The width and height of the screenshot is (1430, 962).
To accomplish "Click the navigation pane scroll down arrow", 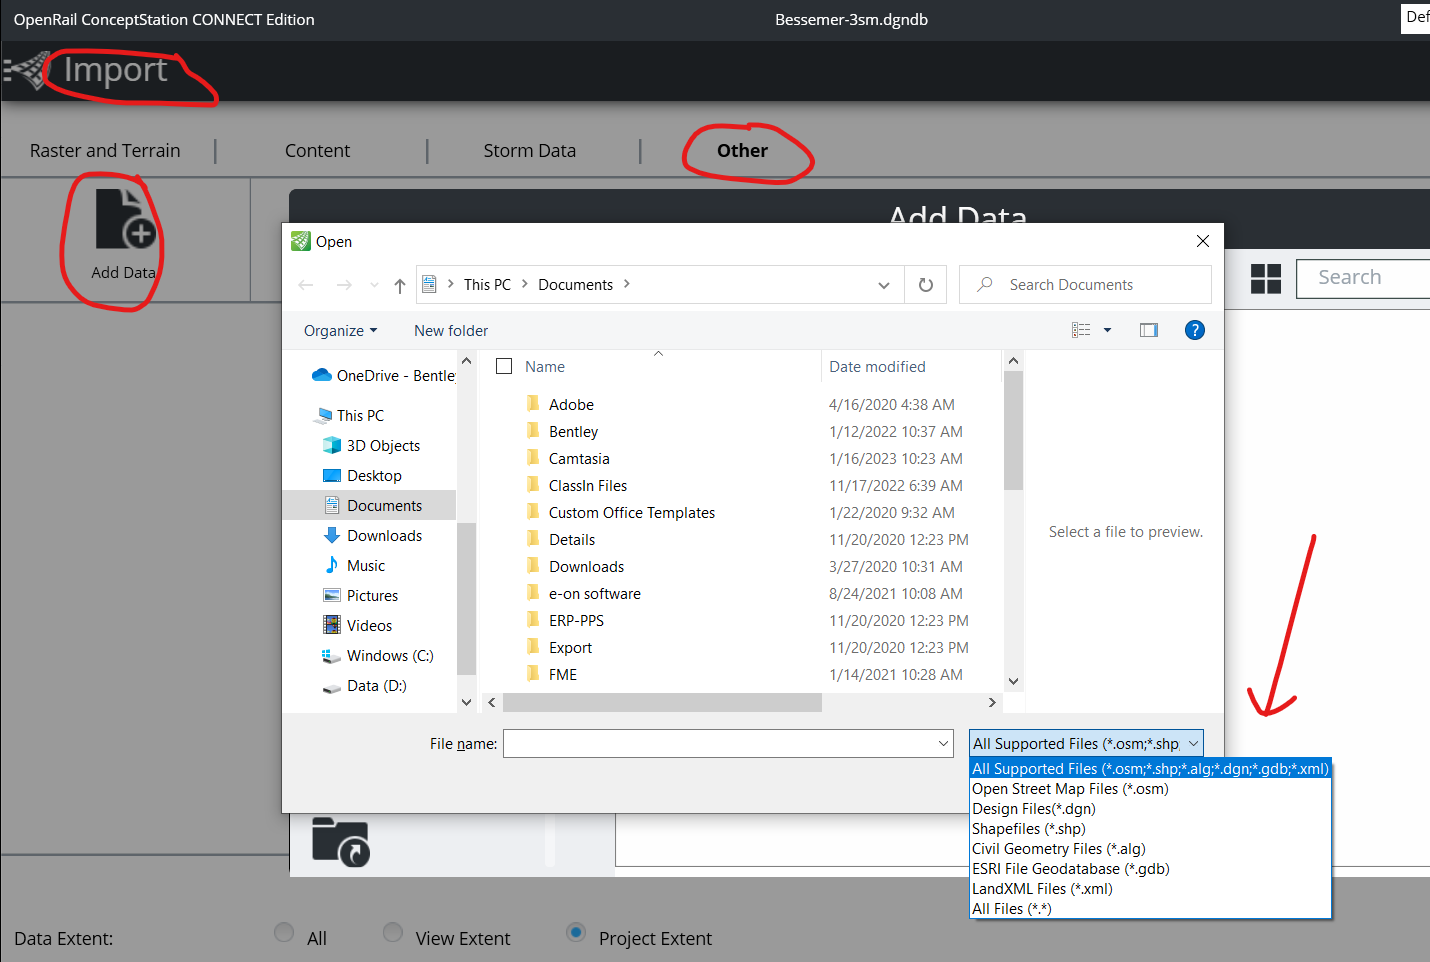I will point(466,703).
